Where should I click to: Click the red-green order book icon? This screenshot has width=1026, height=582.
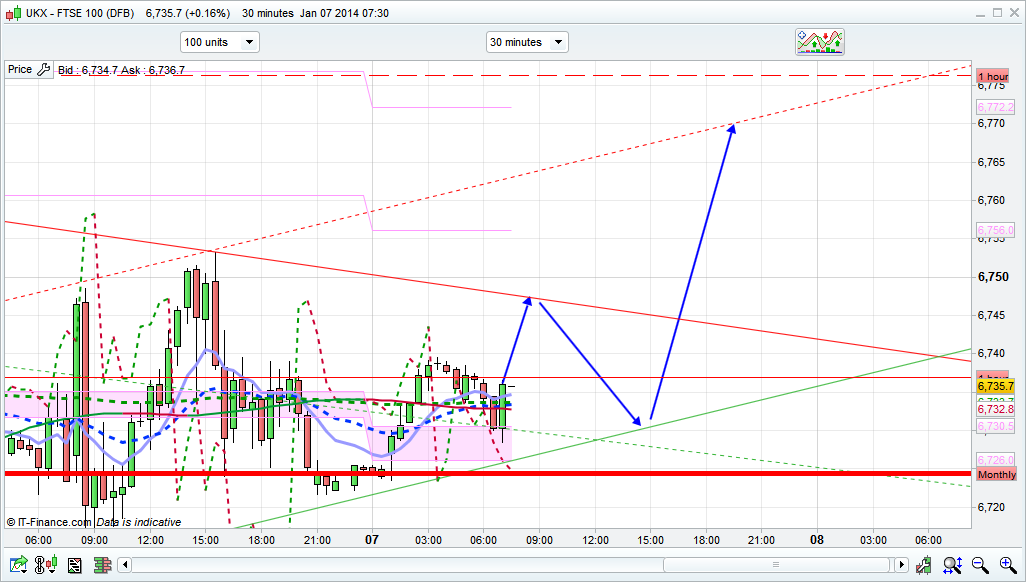(x=100, y=566)
